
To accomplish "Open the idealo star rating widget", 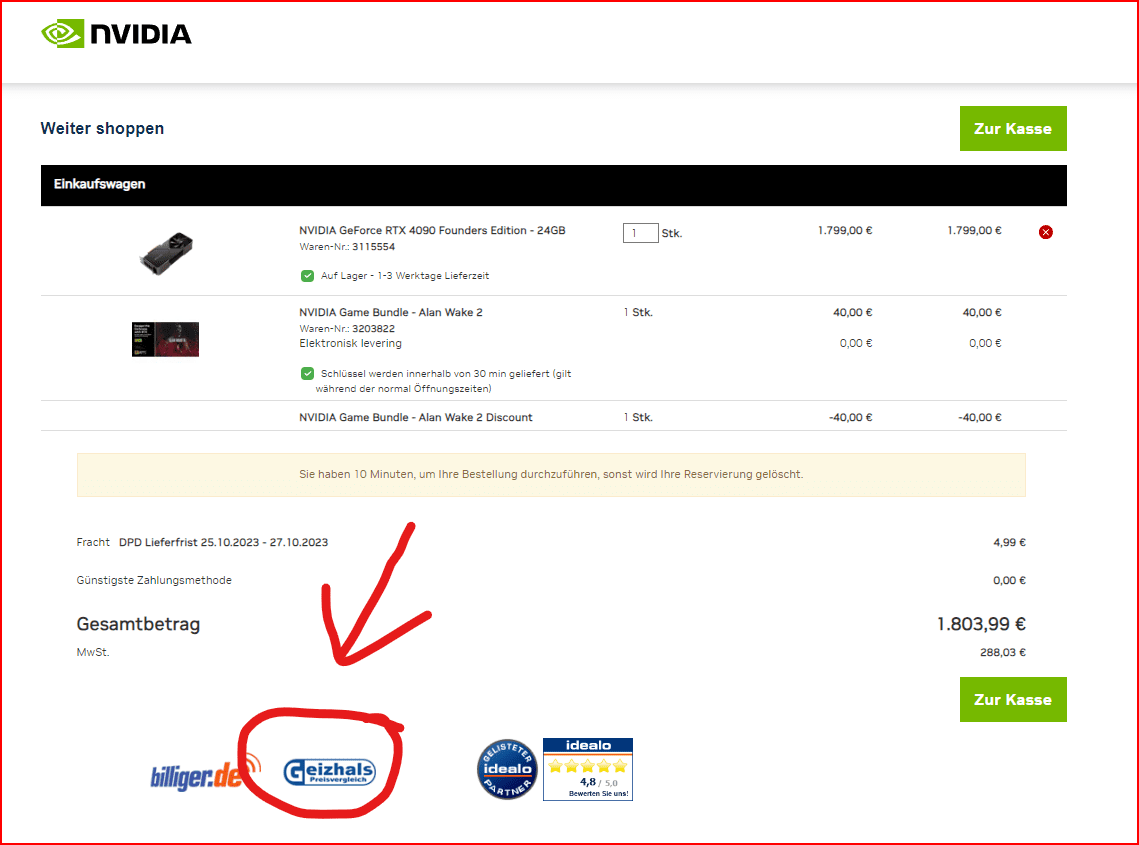I will coord(588,769).
